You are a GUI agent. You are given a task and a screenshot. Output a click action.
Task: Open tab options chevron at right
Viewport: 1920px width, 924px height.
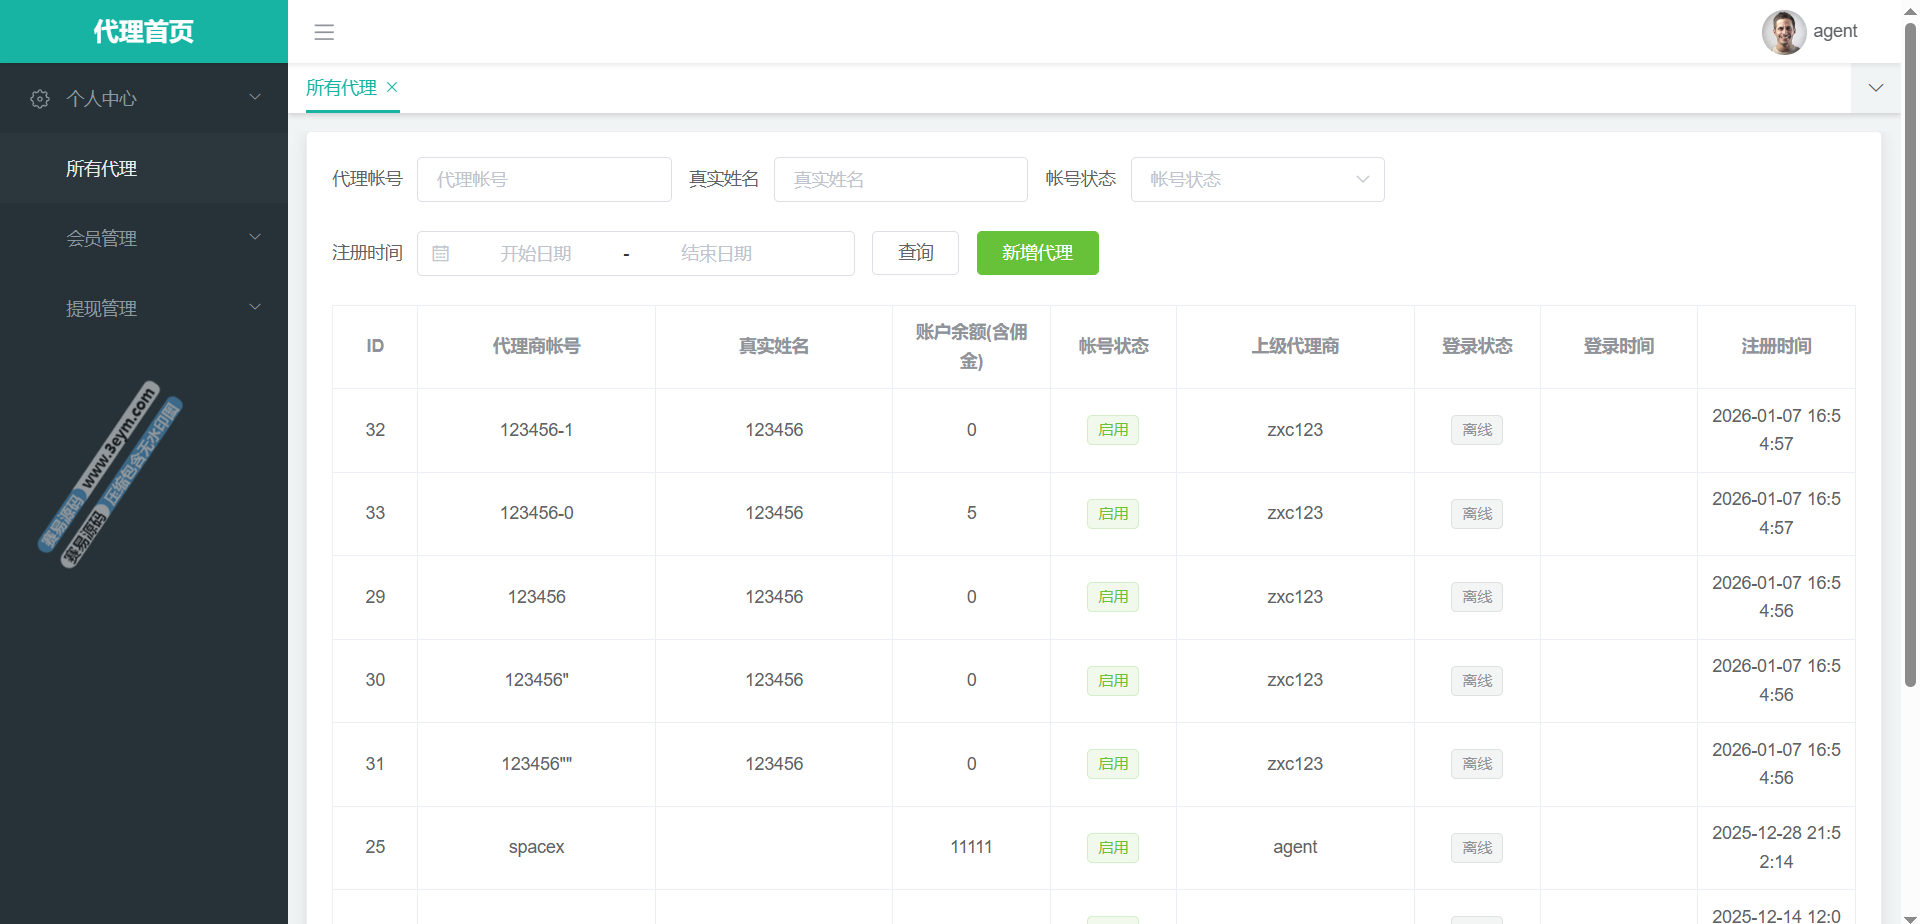click(x=1875, y=88)
